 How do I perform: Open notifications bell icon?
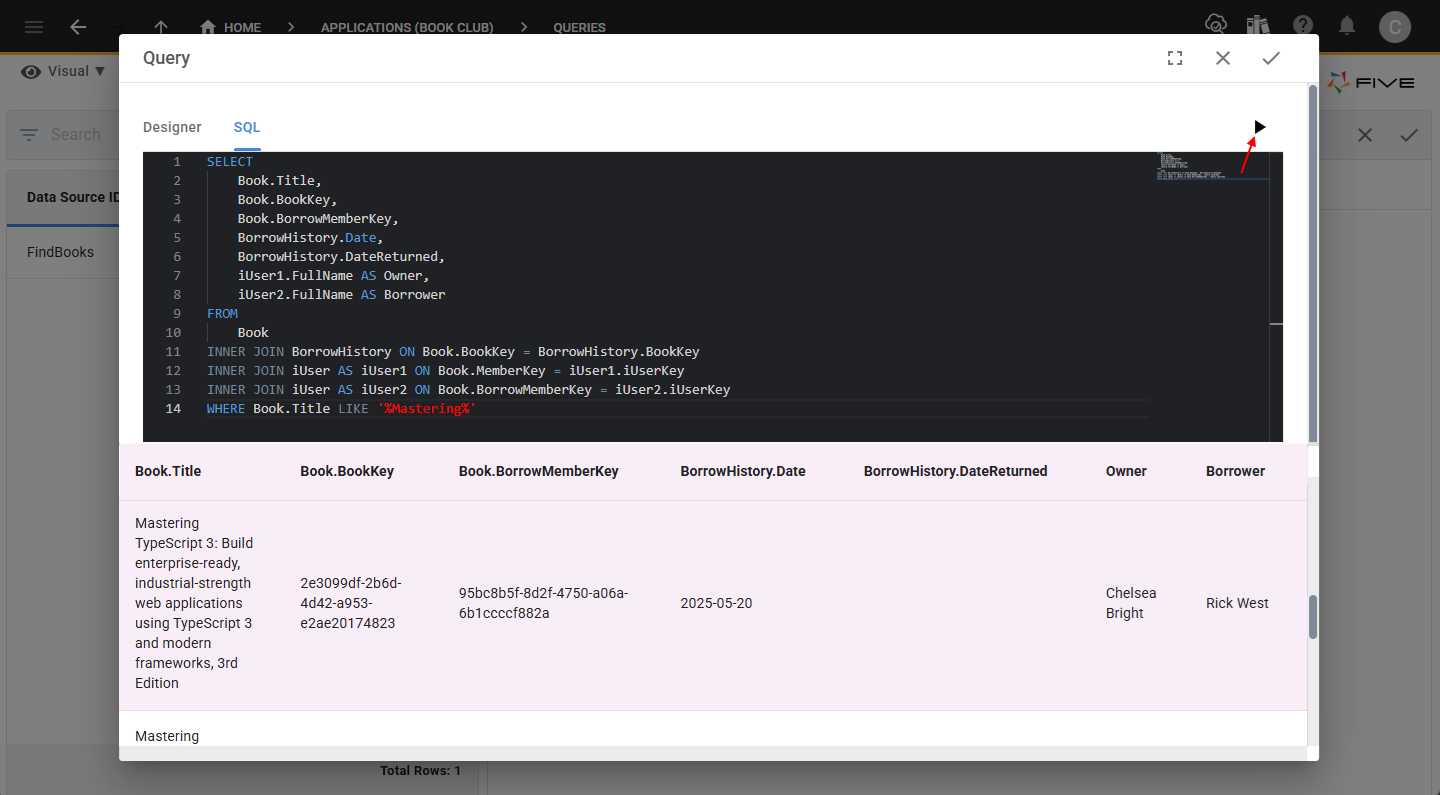click(x=1348, y=25)
